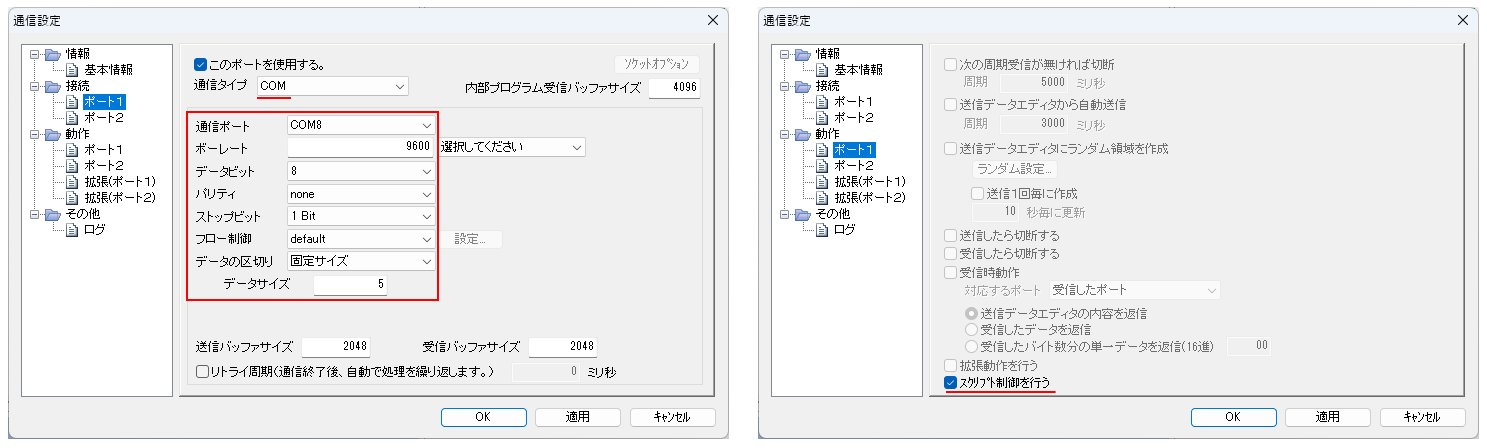
Task: Click the 送信バッファサイズ field
Action: (336, 347)
